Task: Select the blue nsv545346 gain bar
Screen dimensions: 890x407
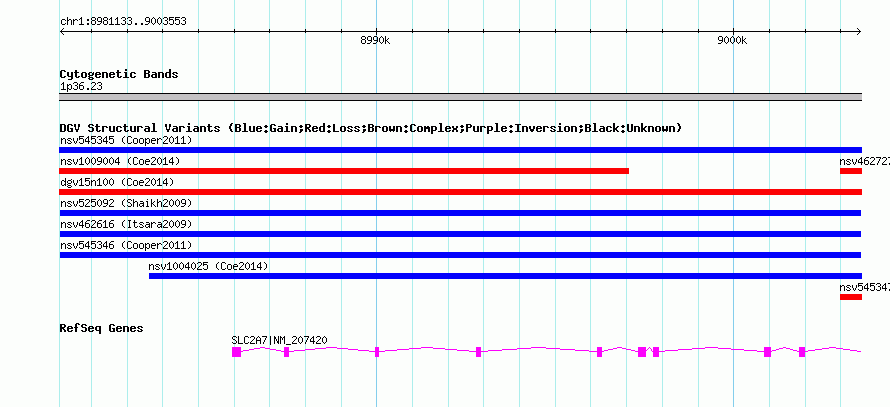Action: coord(460,255)
